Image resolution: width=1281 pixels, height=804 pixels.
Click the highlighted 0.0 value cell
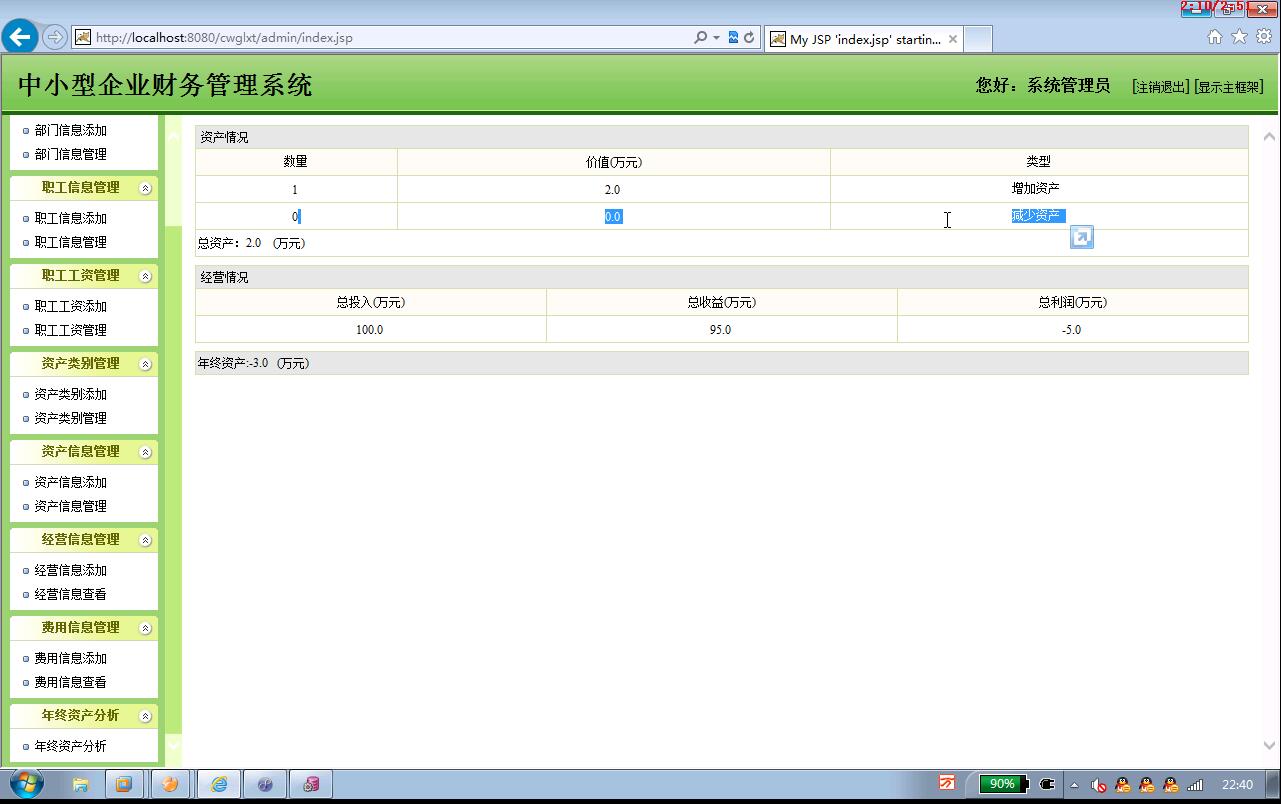click(x=613, y=216)
